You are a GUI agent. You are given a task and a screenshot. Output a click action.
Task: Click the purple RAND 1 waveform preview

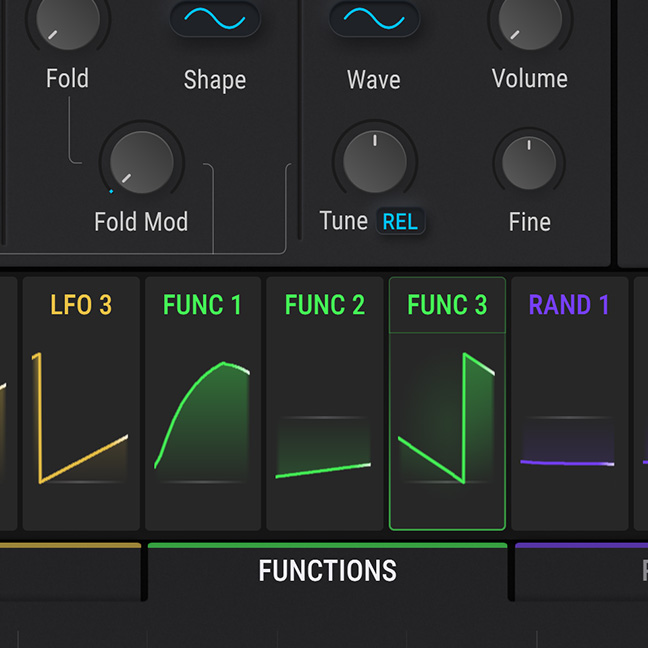[x=569, y=455]
